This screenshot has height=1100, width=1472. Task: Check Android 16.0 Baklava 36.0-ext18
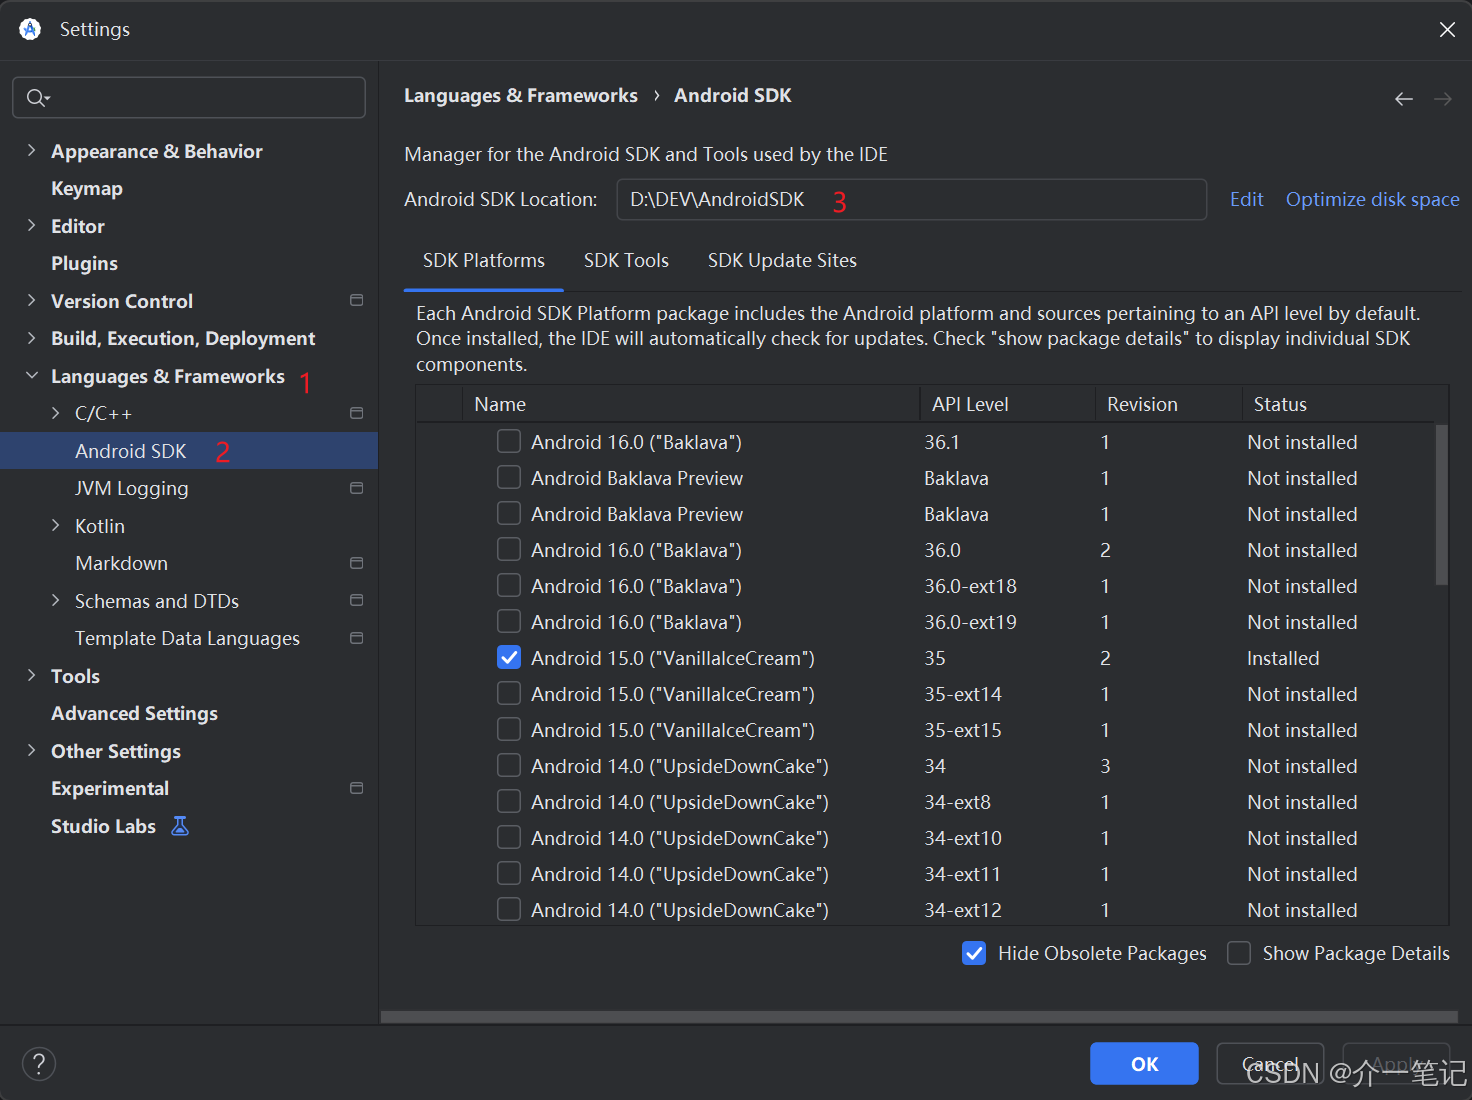pyautogui.click(x=509, y=586)
